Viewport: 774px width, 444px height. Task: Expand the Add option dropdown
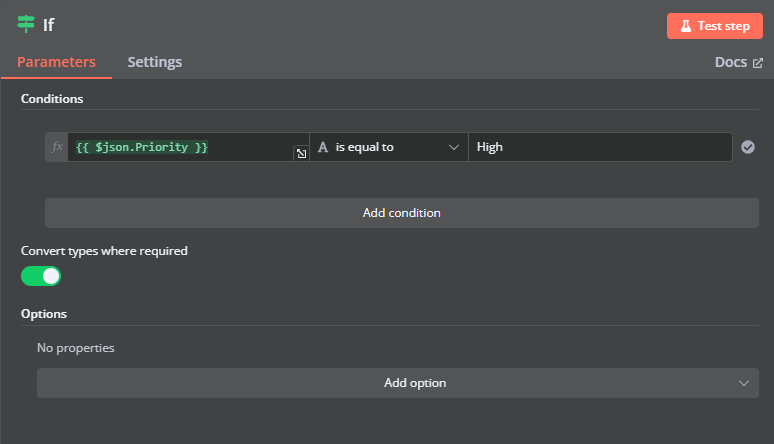[398, 383]
